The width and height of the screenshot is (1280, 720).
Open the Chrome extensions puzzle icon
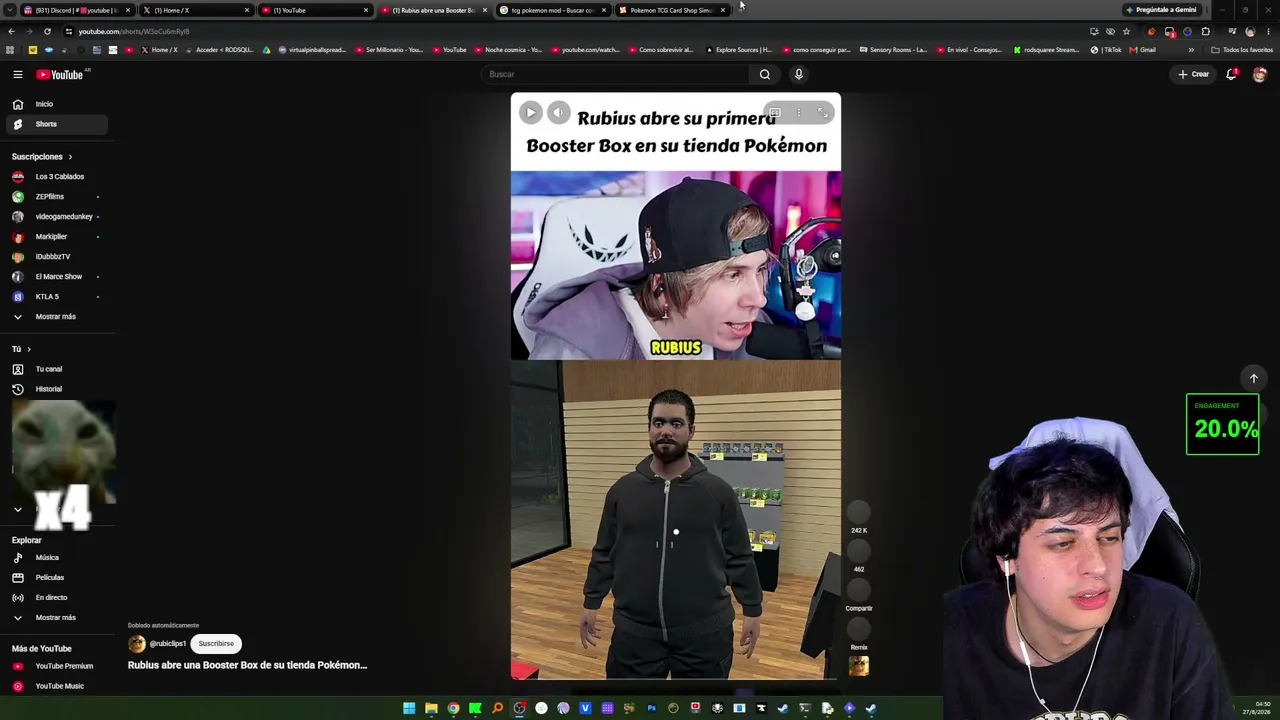[1206, 32]
